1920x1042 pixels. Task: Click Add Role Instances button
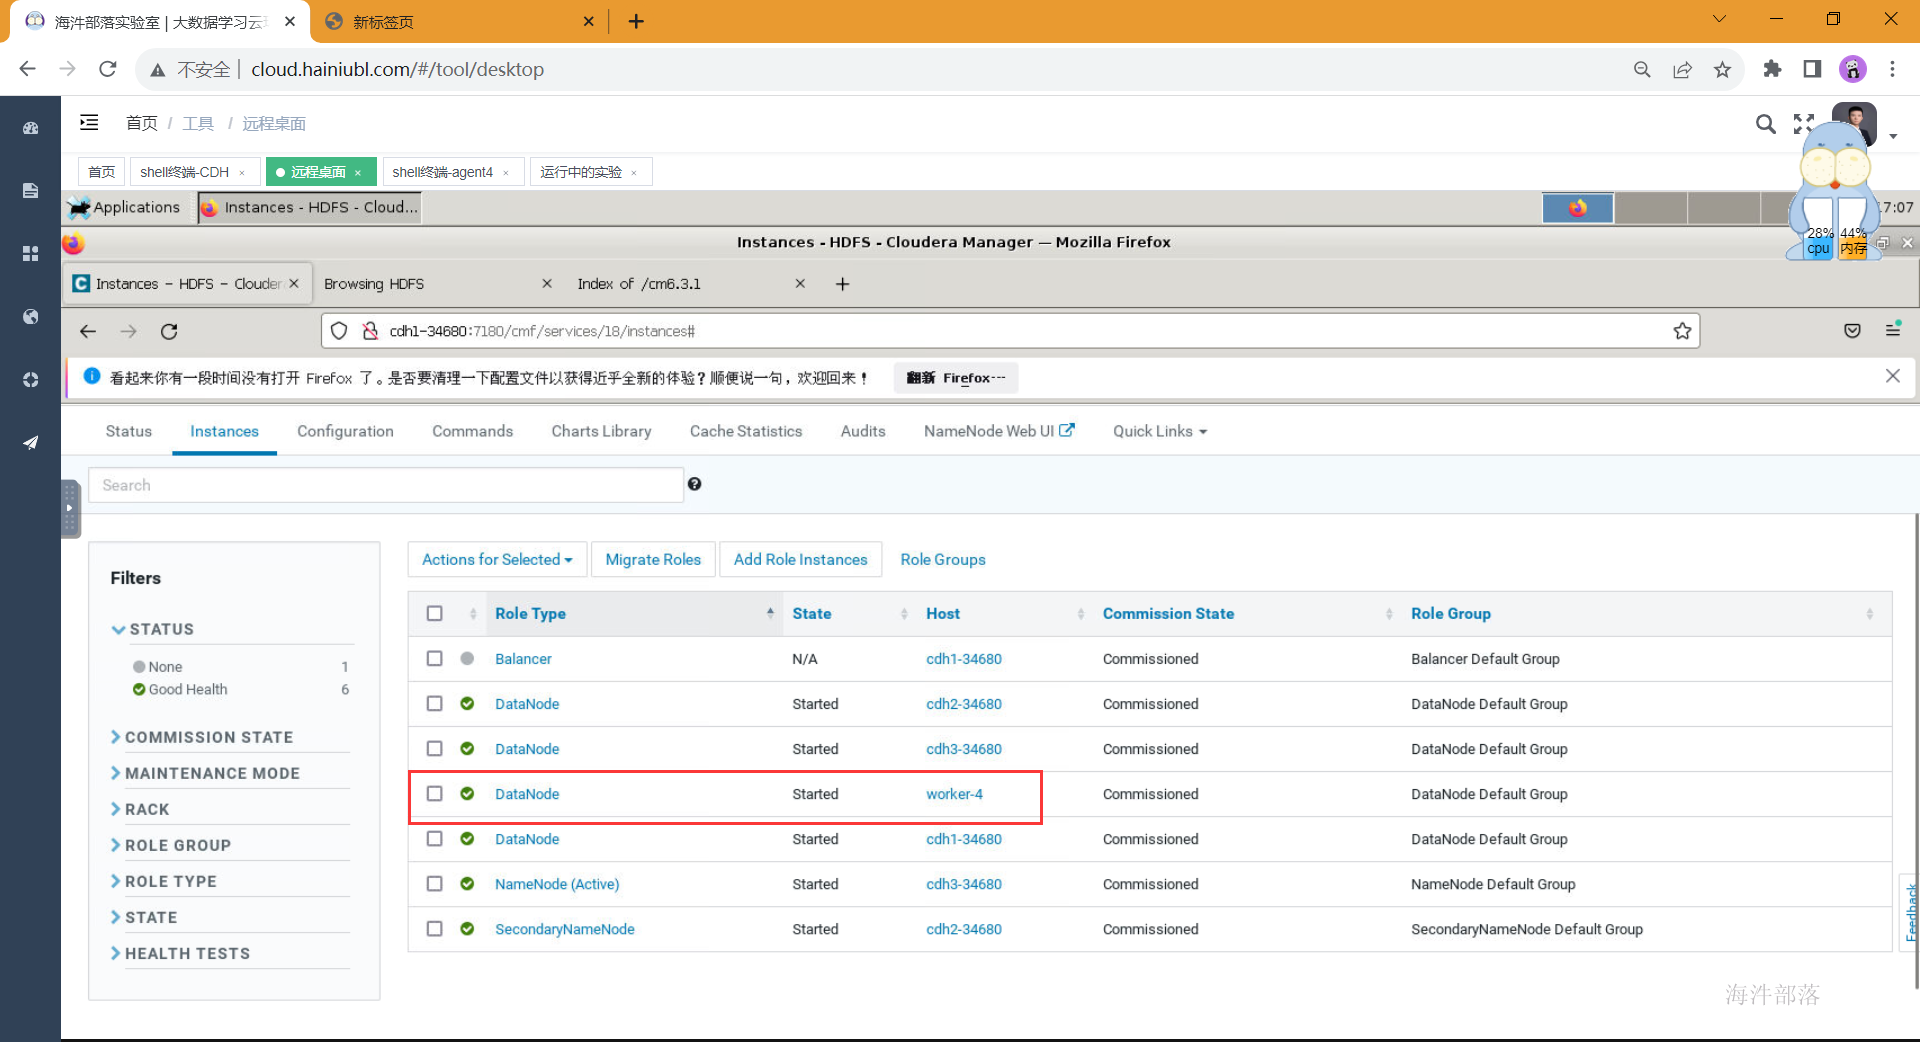[x=800, y=559]
